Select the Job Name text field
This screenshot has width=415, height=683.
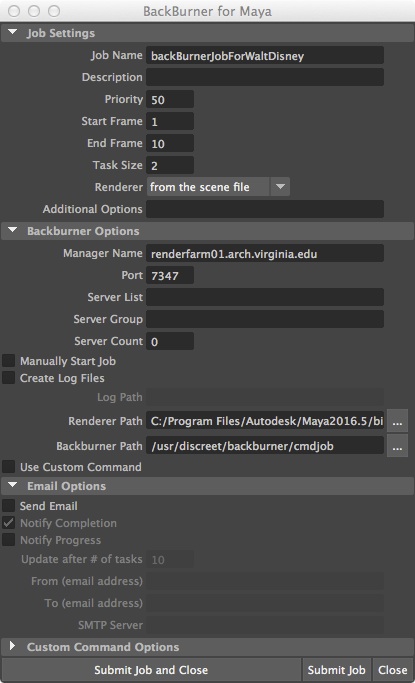coord(265,56)
